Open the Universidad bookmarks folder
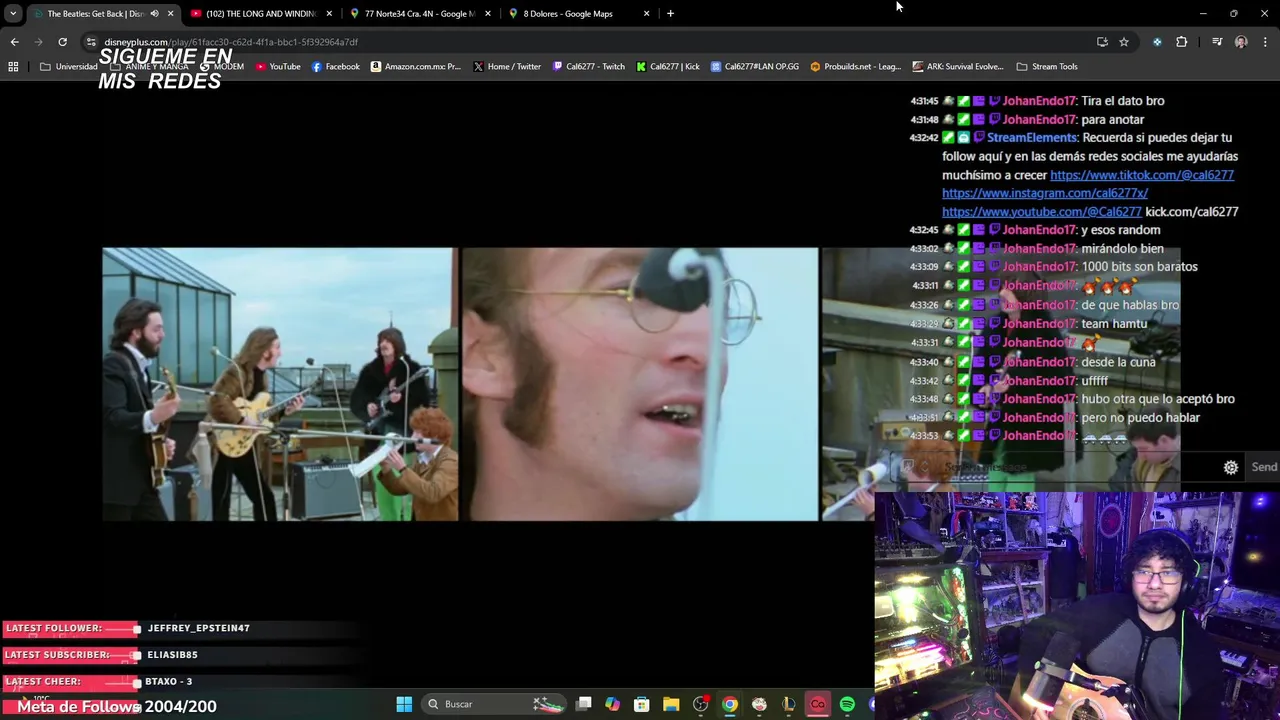Screen dimensions: 1280x720 pyautogui.click(x=69, y=67)
